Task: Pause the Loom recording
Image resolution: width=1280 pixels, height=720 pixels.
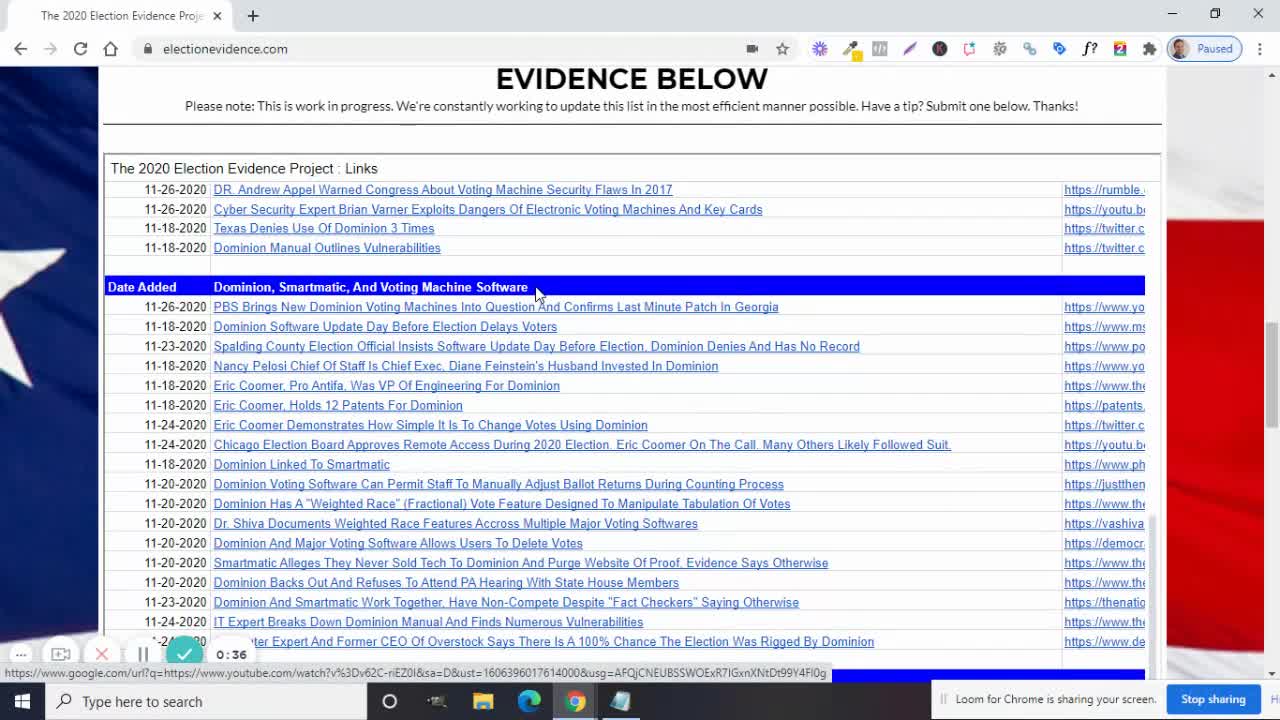Action: pyautogui.click(x=143, y=654)
